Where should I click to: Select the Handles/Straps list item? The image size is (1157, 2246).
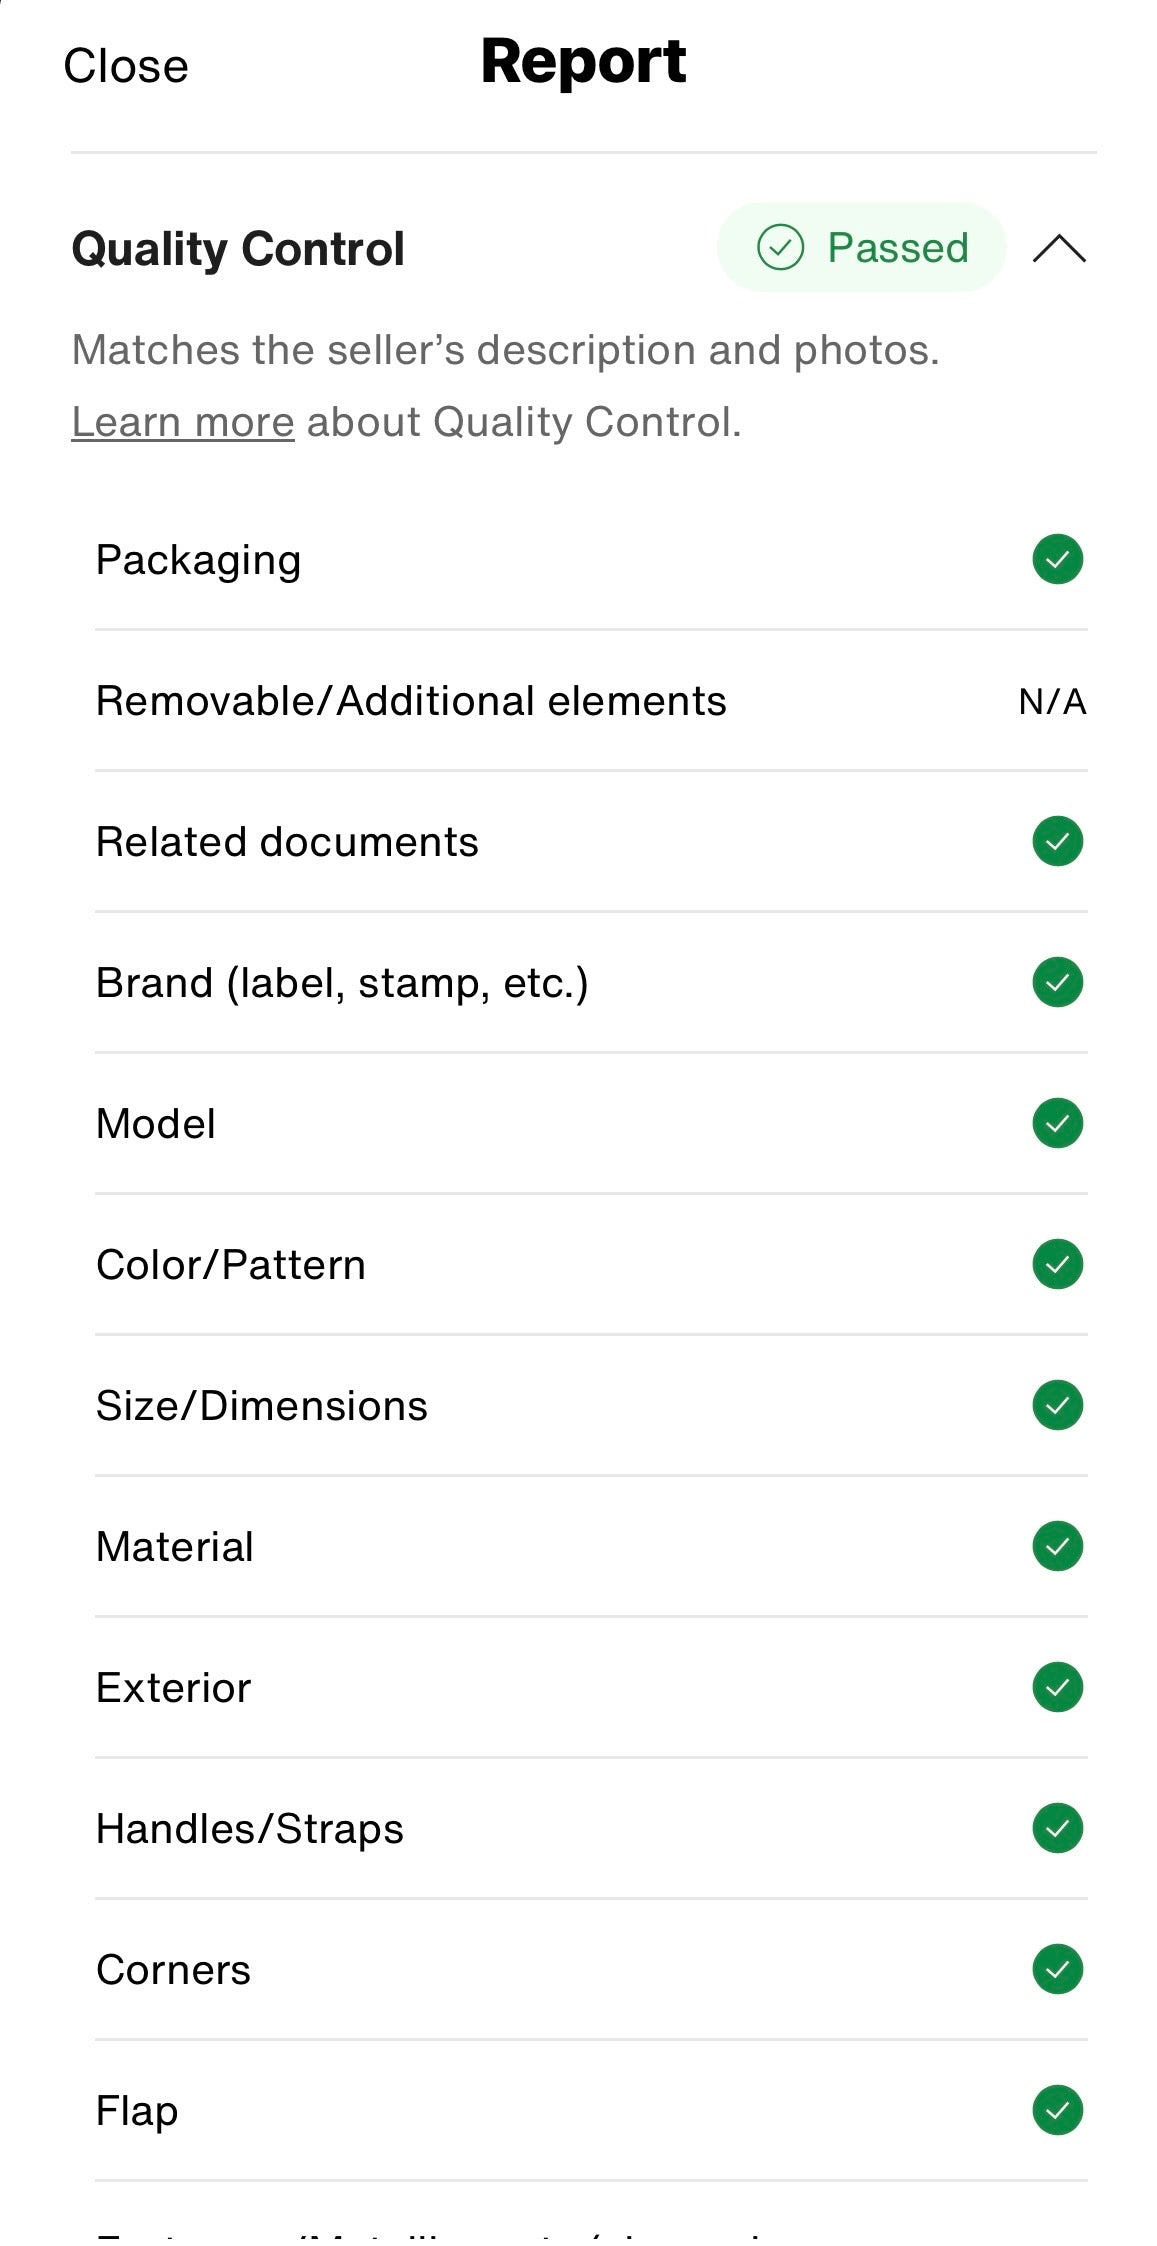tap(250, 1829)
